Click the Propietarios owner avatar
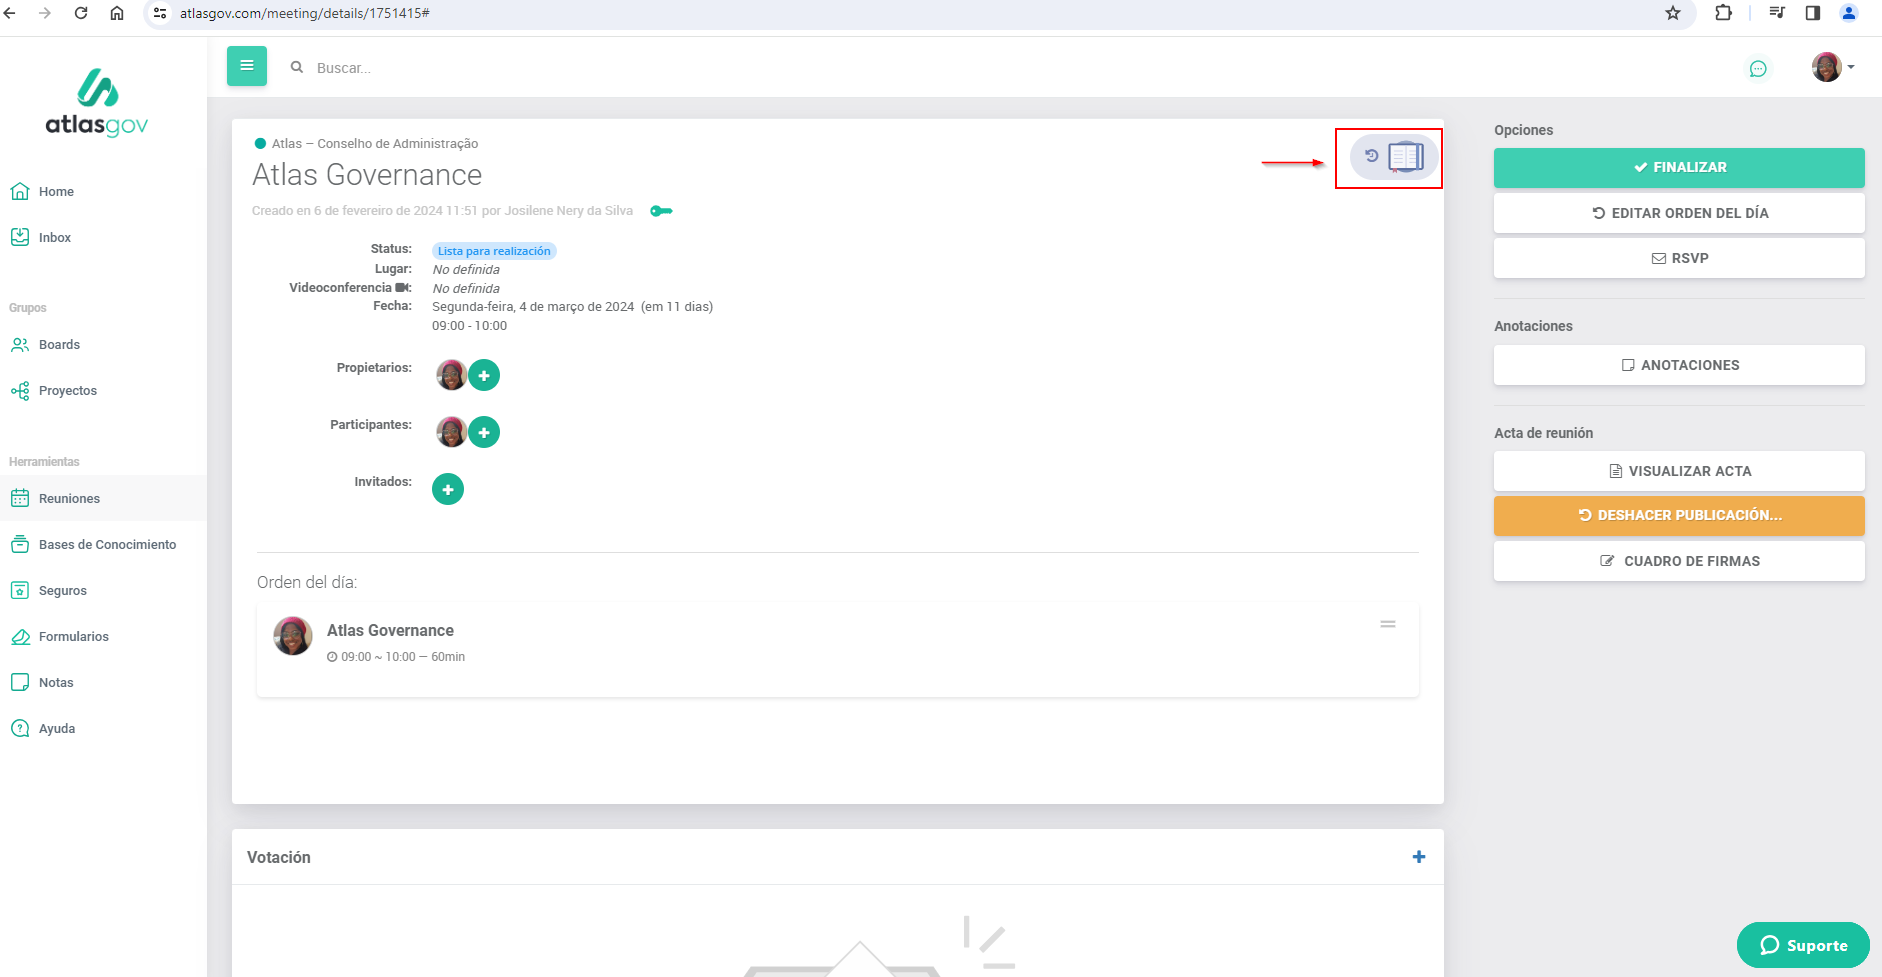This screenshot has height=977, width=1882. pyautogui.click(x=451, y=375)
